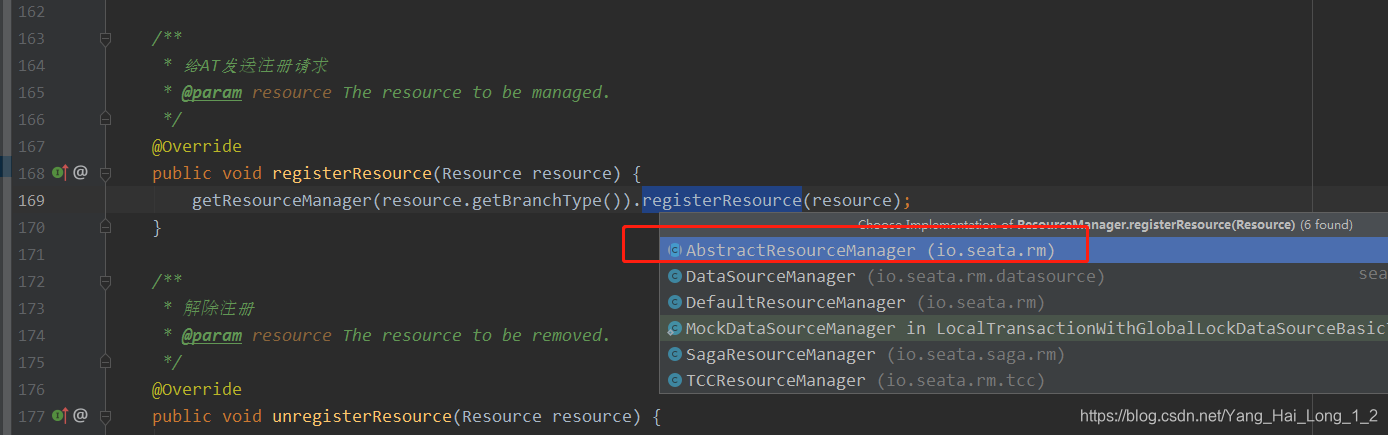Click getBranchType() on line 169
This screenshot has height=435, width=1388.
click(x=547, y=200)
